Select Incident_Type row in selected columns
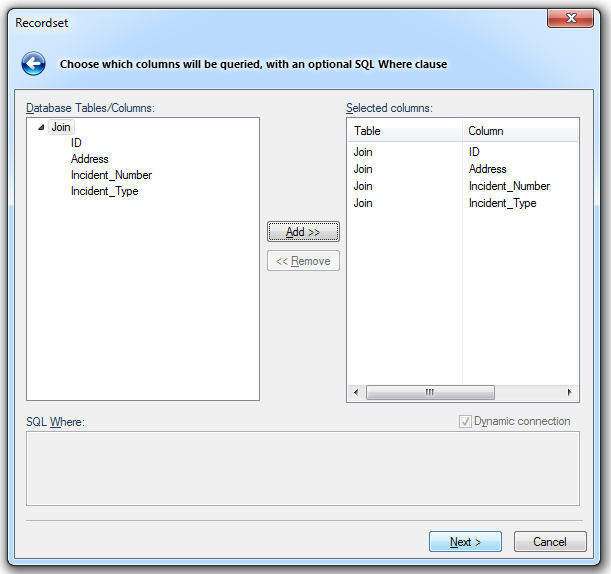Screen dimensions: 611x574 tap(460, 203)
